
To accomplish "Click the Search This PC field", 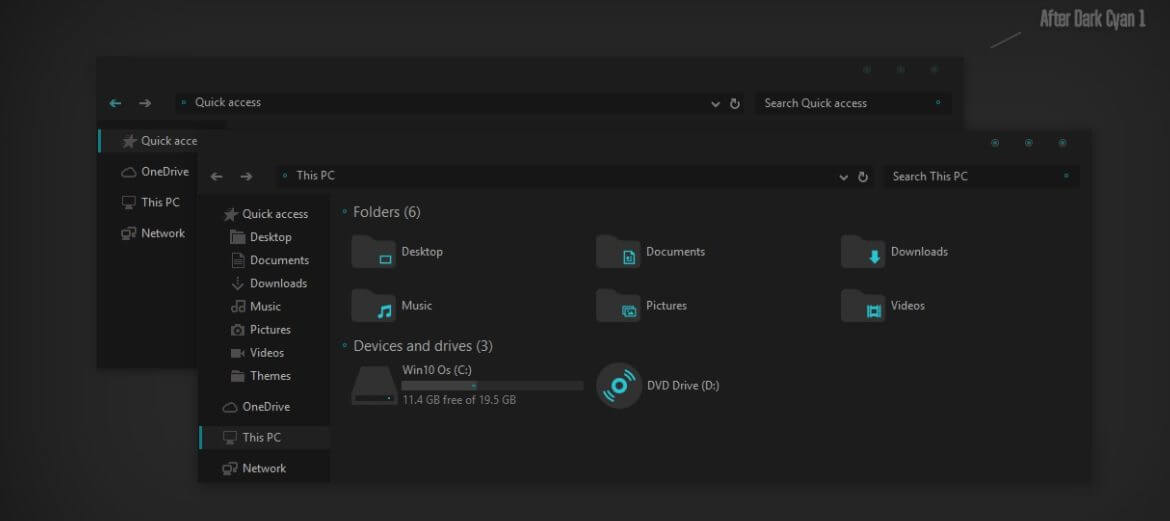I will [982, 176].
